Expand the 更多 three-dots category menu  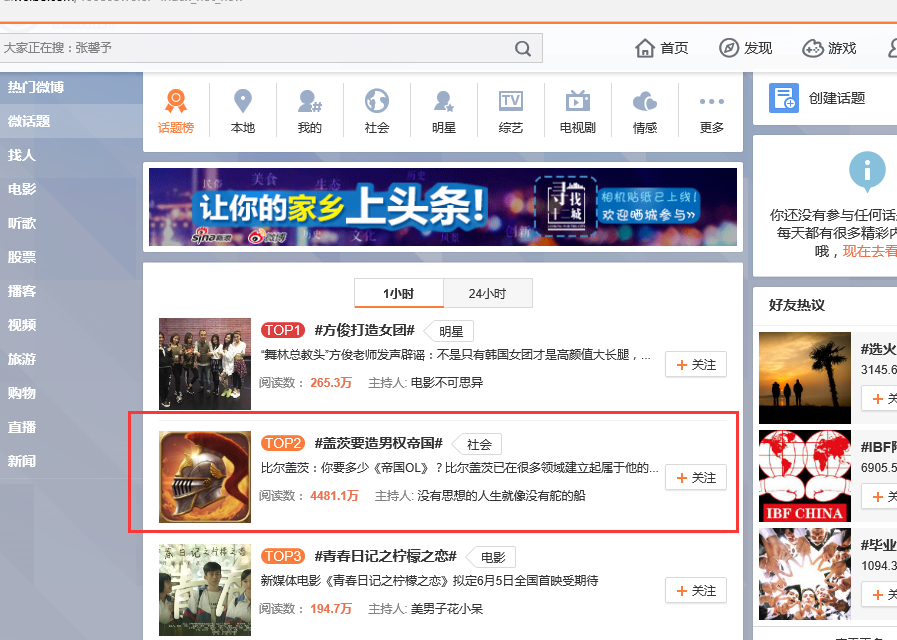[x=712, y=101]
